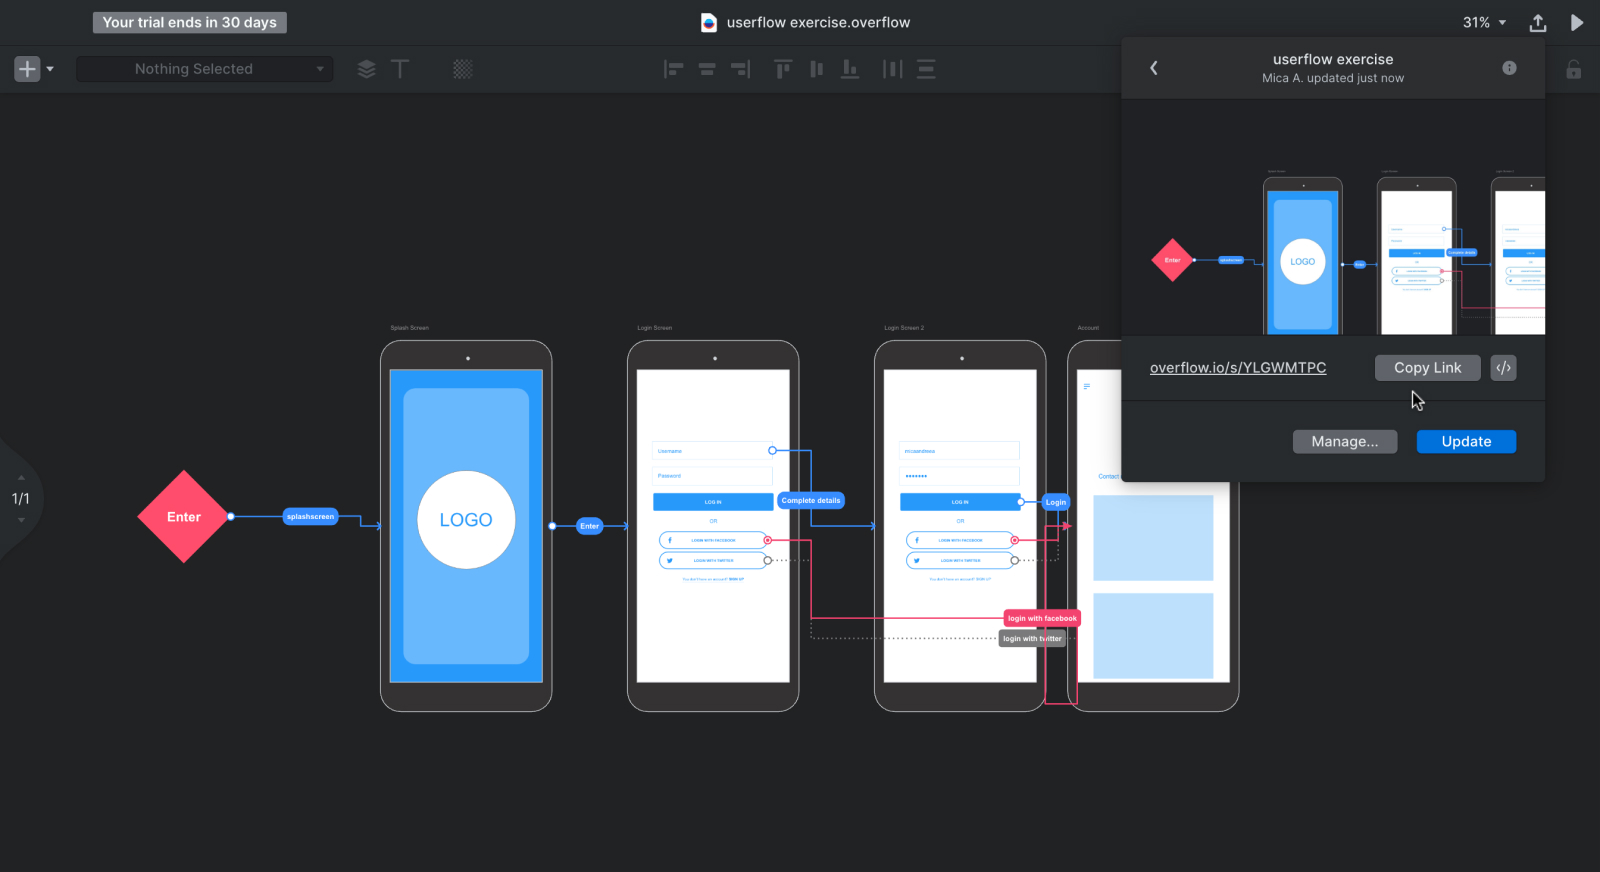Click the Account artboard label
1600x872 pixels.
(1088, 328)
